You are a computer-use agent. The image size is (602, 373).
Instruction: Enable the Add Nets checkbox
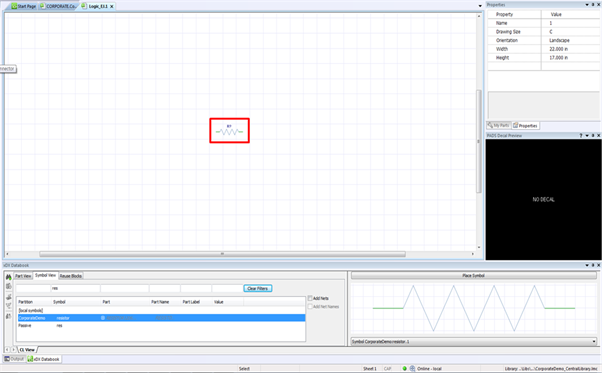pos(310,298)
